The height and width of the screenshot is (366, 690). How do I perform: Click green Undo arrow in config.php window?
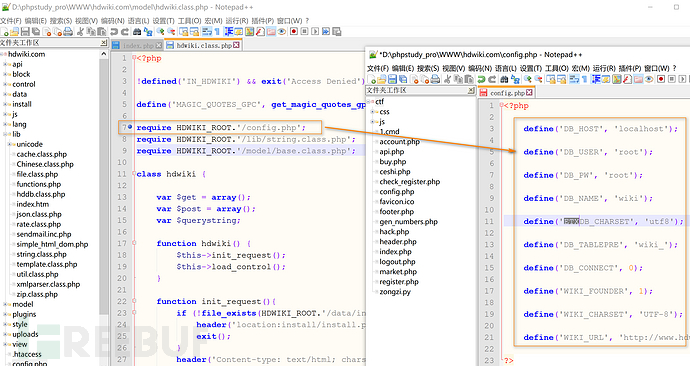481,79
